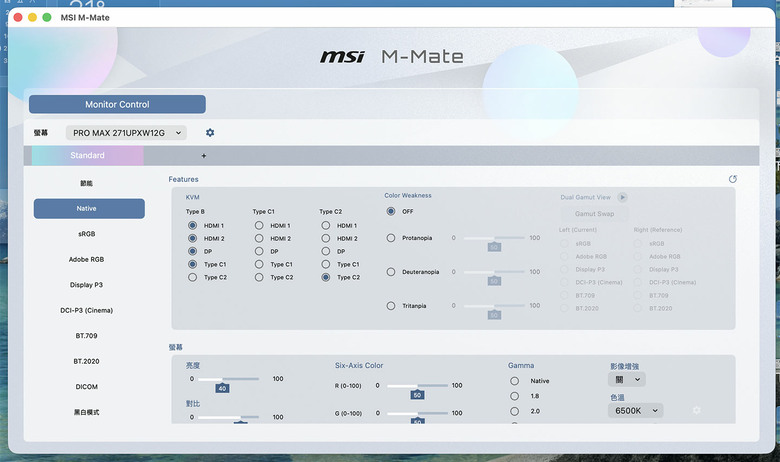This screenshot has height=462, width=780.
Task: Select the DCI-P3 (Cinema) mode
Action: [x=87, y=310]
